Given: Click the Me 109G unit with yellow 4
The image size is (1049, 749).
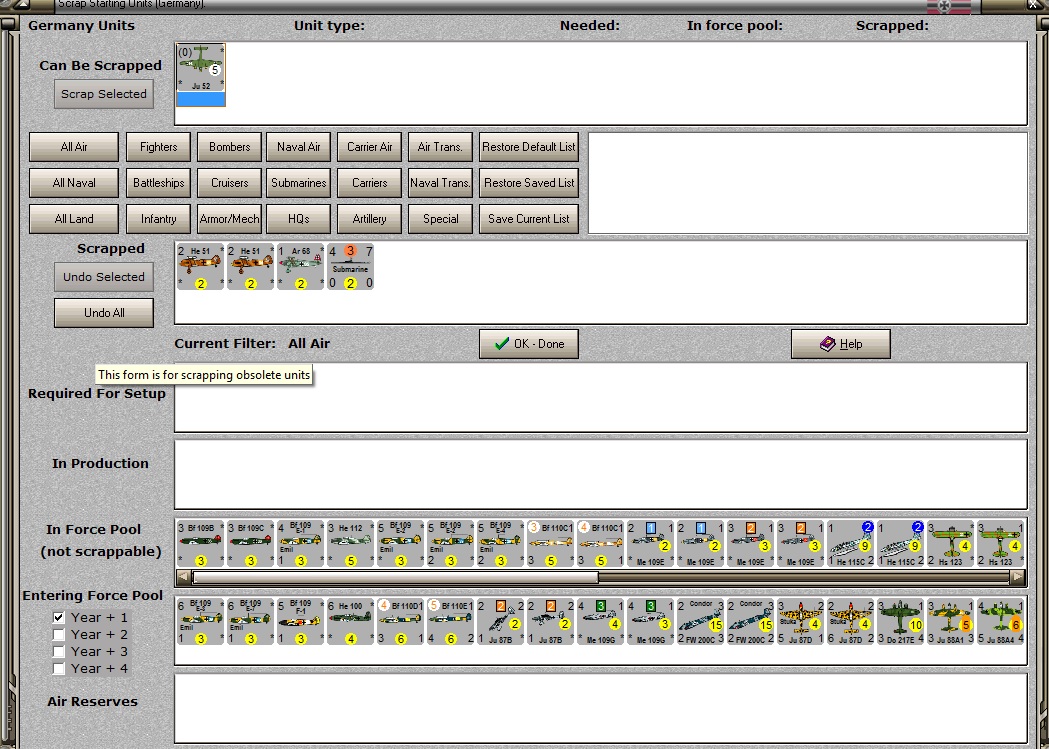Looking at the screenshot, I should coord(600,621).
